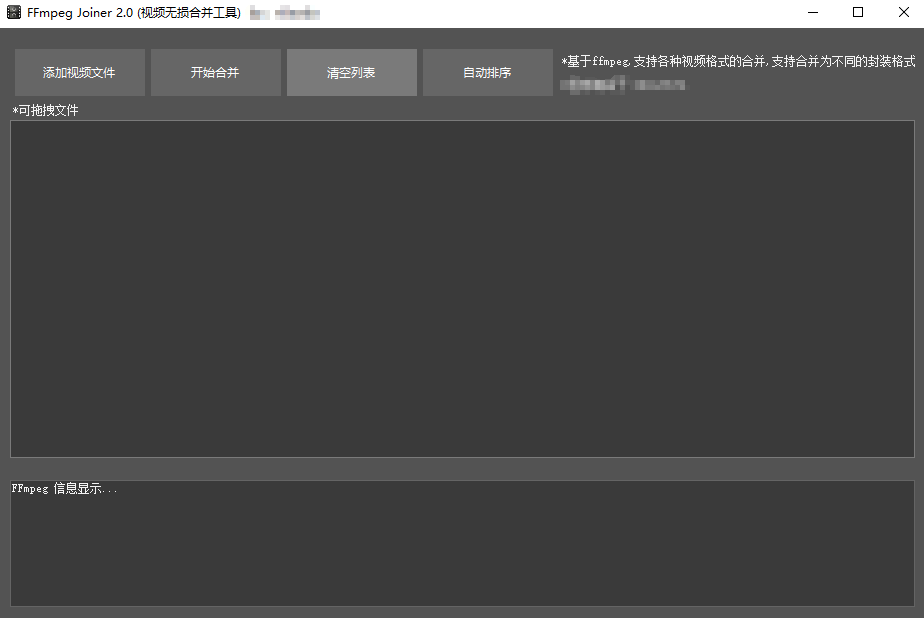The height and width of the screenshot is (618, 924).
Task: Close the FFmpeg Joiner window
Action: [x=903, y=12]
